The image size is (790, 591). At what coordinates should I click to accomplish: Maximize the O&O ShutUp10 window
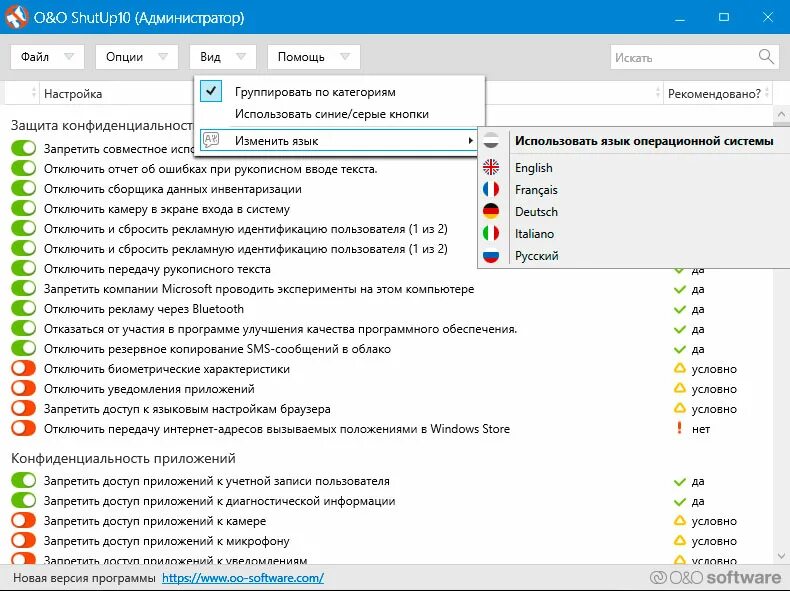point(724,17)
